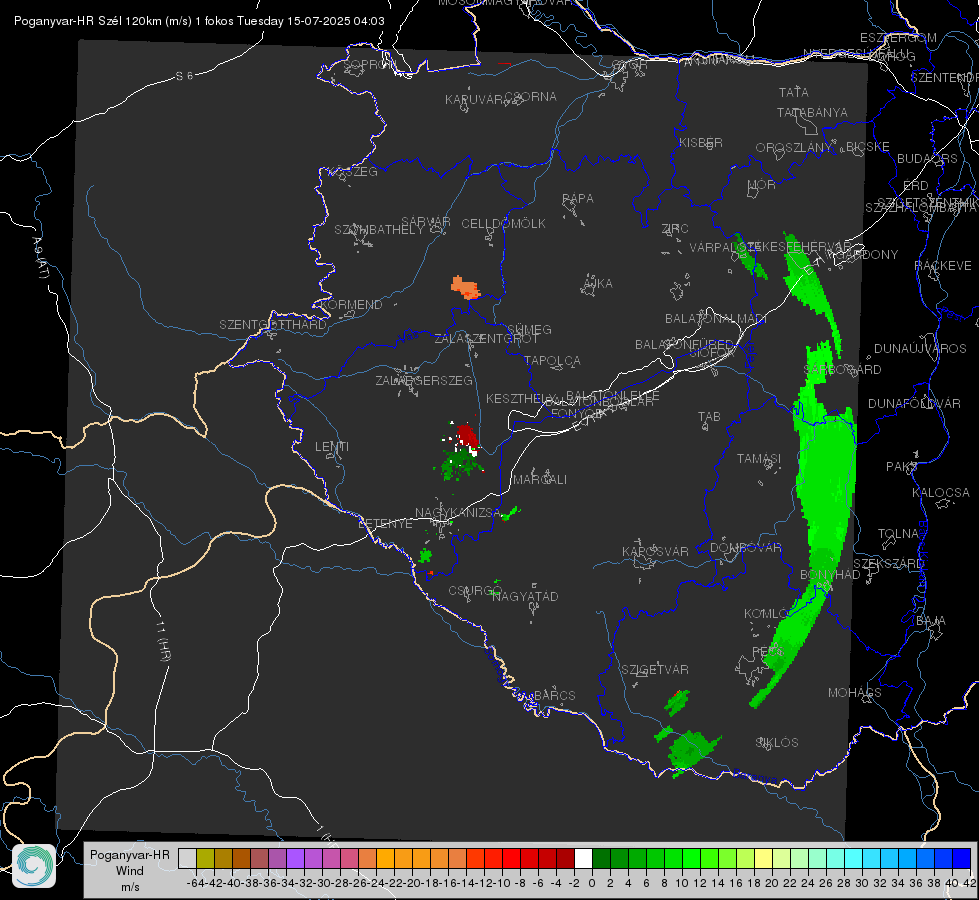Screen dimensions: 979x900
Task: Click the swirl logo icon beside the legend
Action: point(34,866)
